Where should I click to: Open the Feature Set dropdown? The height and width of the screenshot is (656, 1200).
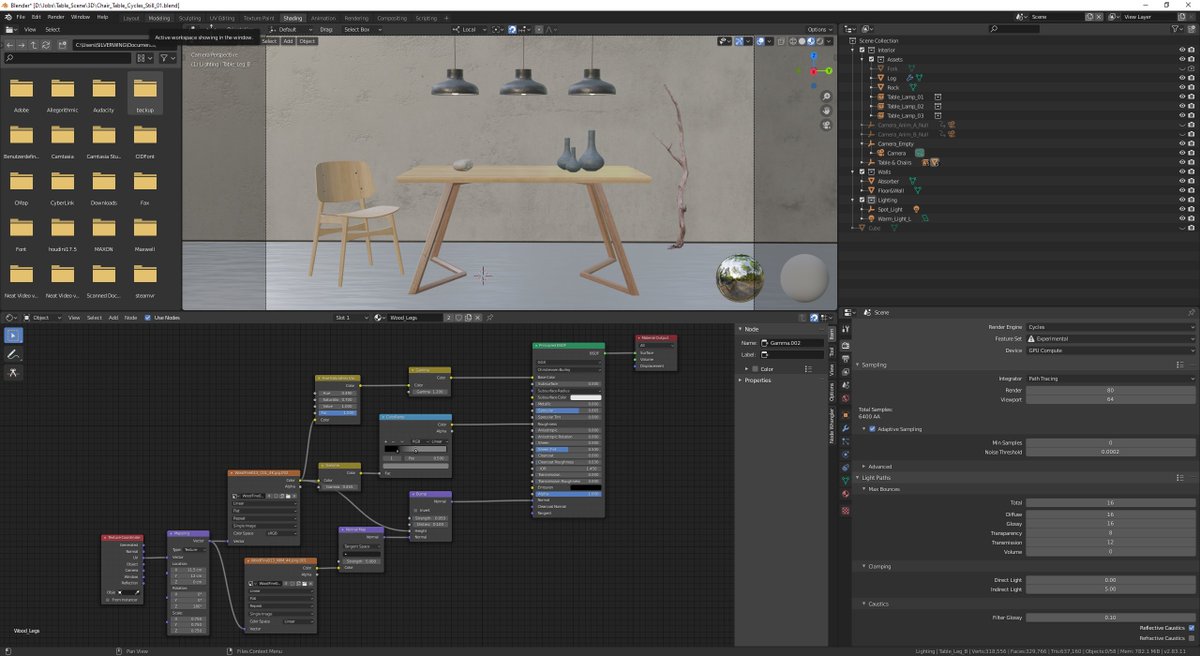point(1111,338)
